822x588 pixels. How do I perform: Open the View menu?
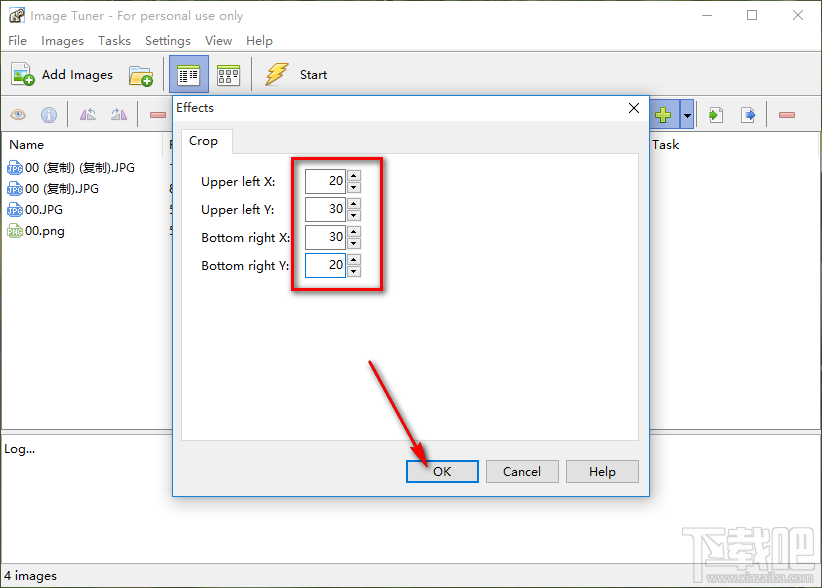tap(218, 41)
